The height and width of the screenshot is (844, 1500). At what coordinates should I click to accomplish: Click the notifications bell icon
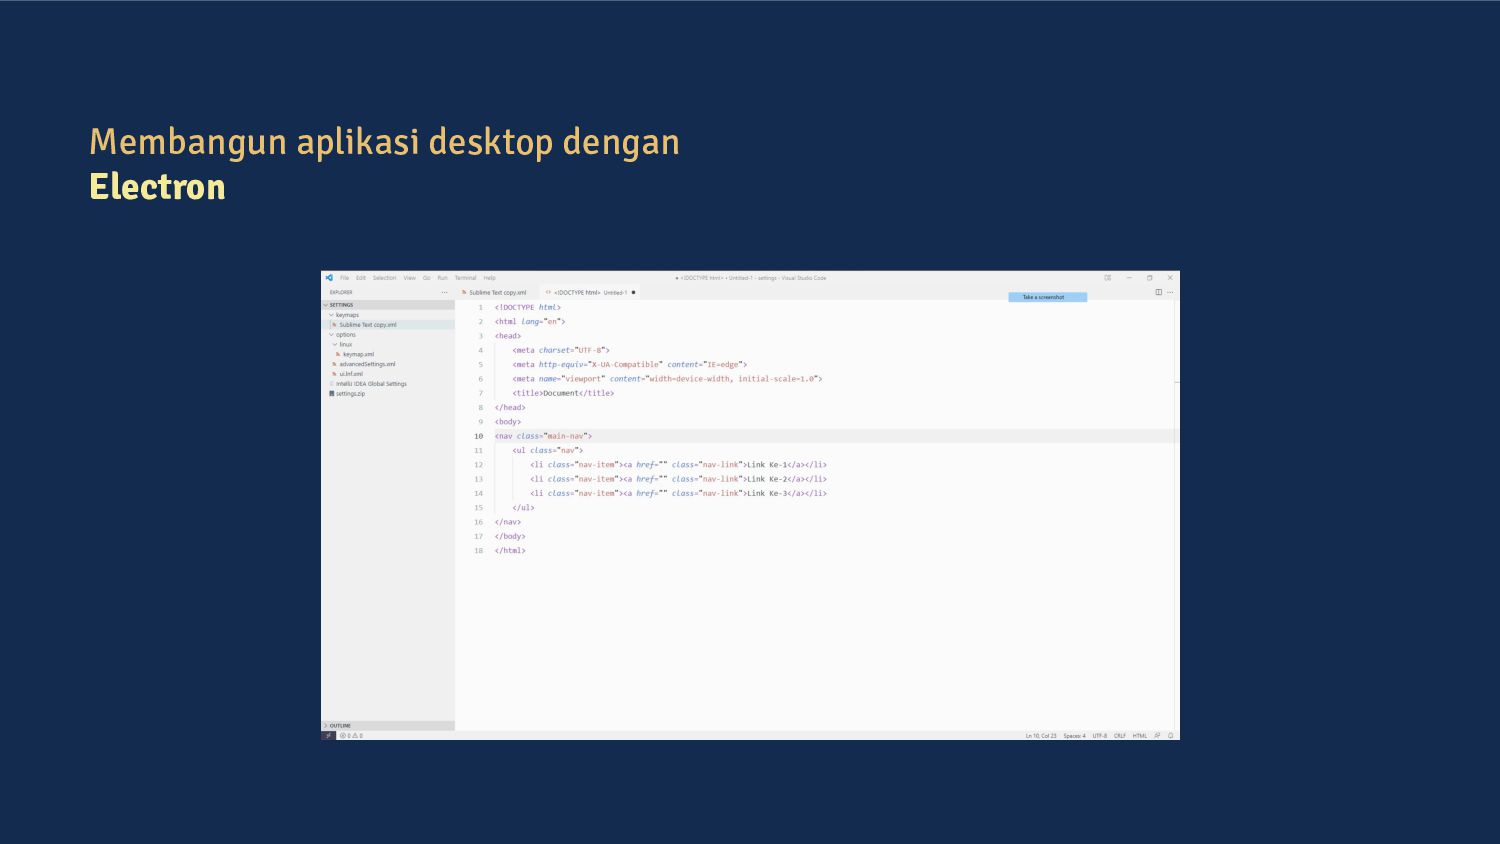(x=1171, y=736)
